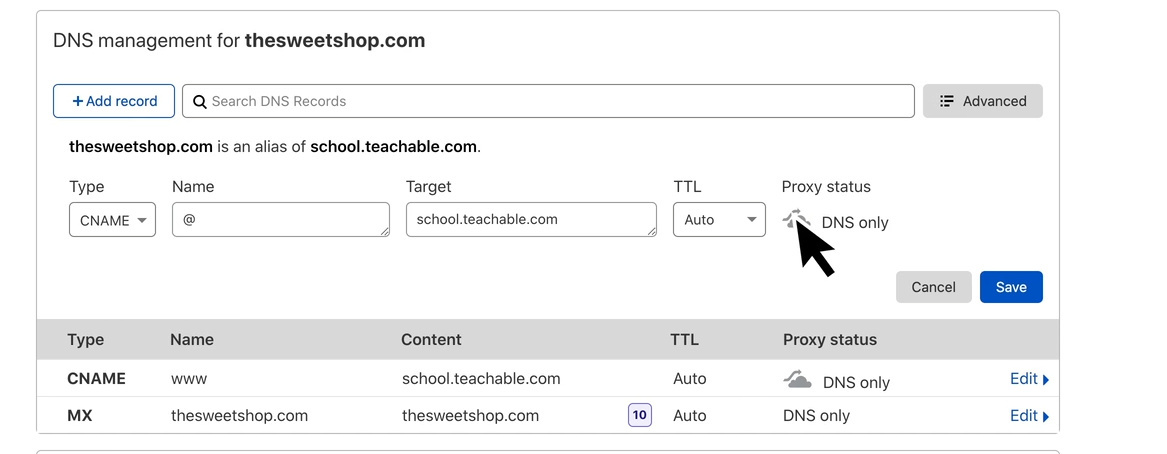The width and height of the screenshot is (1167, 454).
Task: Click the magnifier icon in the search bar
Action: [199, 101]
